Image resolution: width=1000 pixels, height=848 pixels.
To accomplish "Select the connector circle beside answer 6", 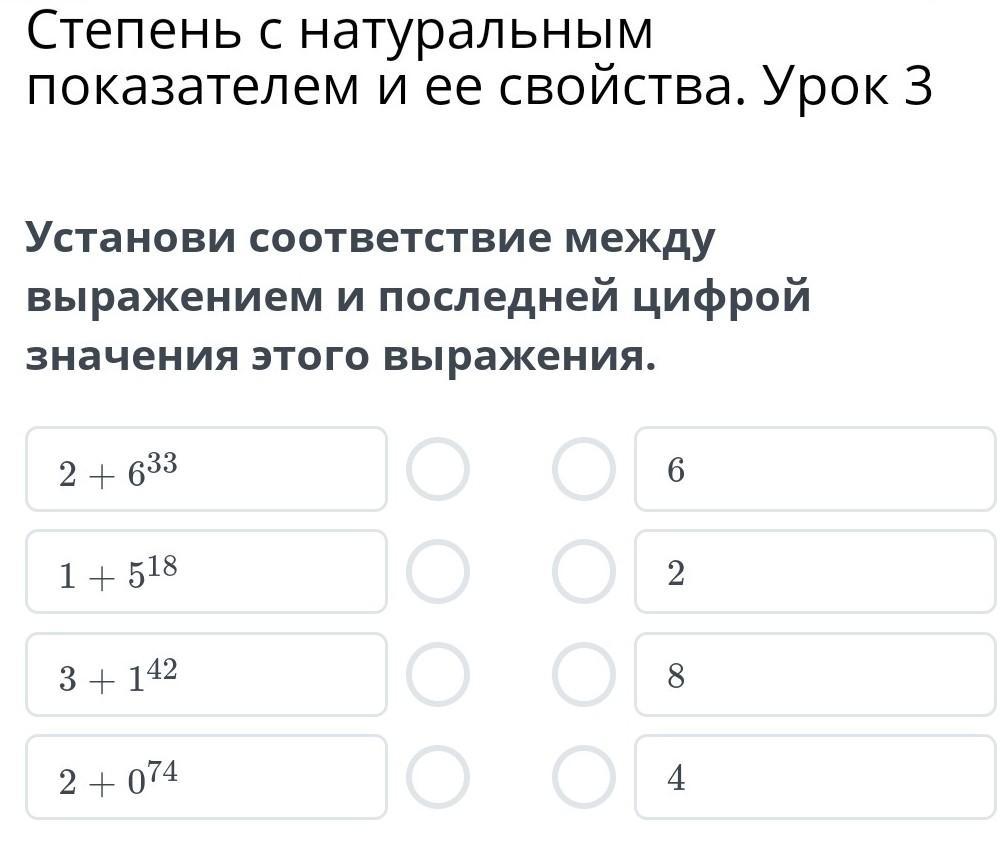I will coord(584,469).
